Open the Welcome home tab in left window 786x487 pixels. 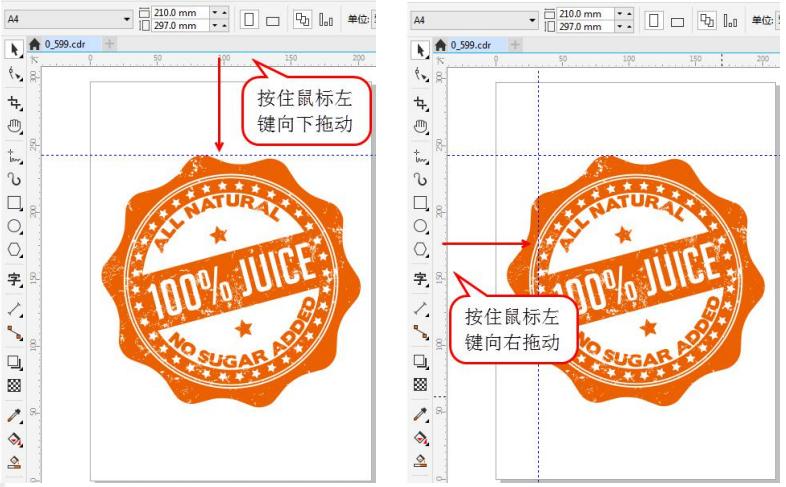[35, 44]
